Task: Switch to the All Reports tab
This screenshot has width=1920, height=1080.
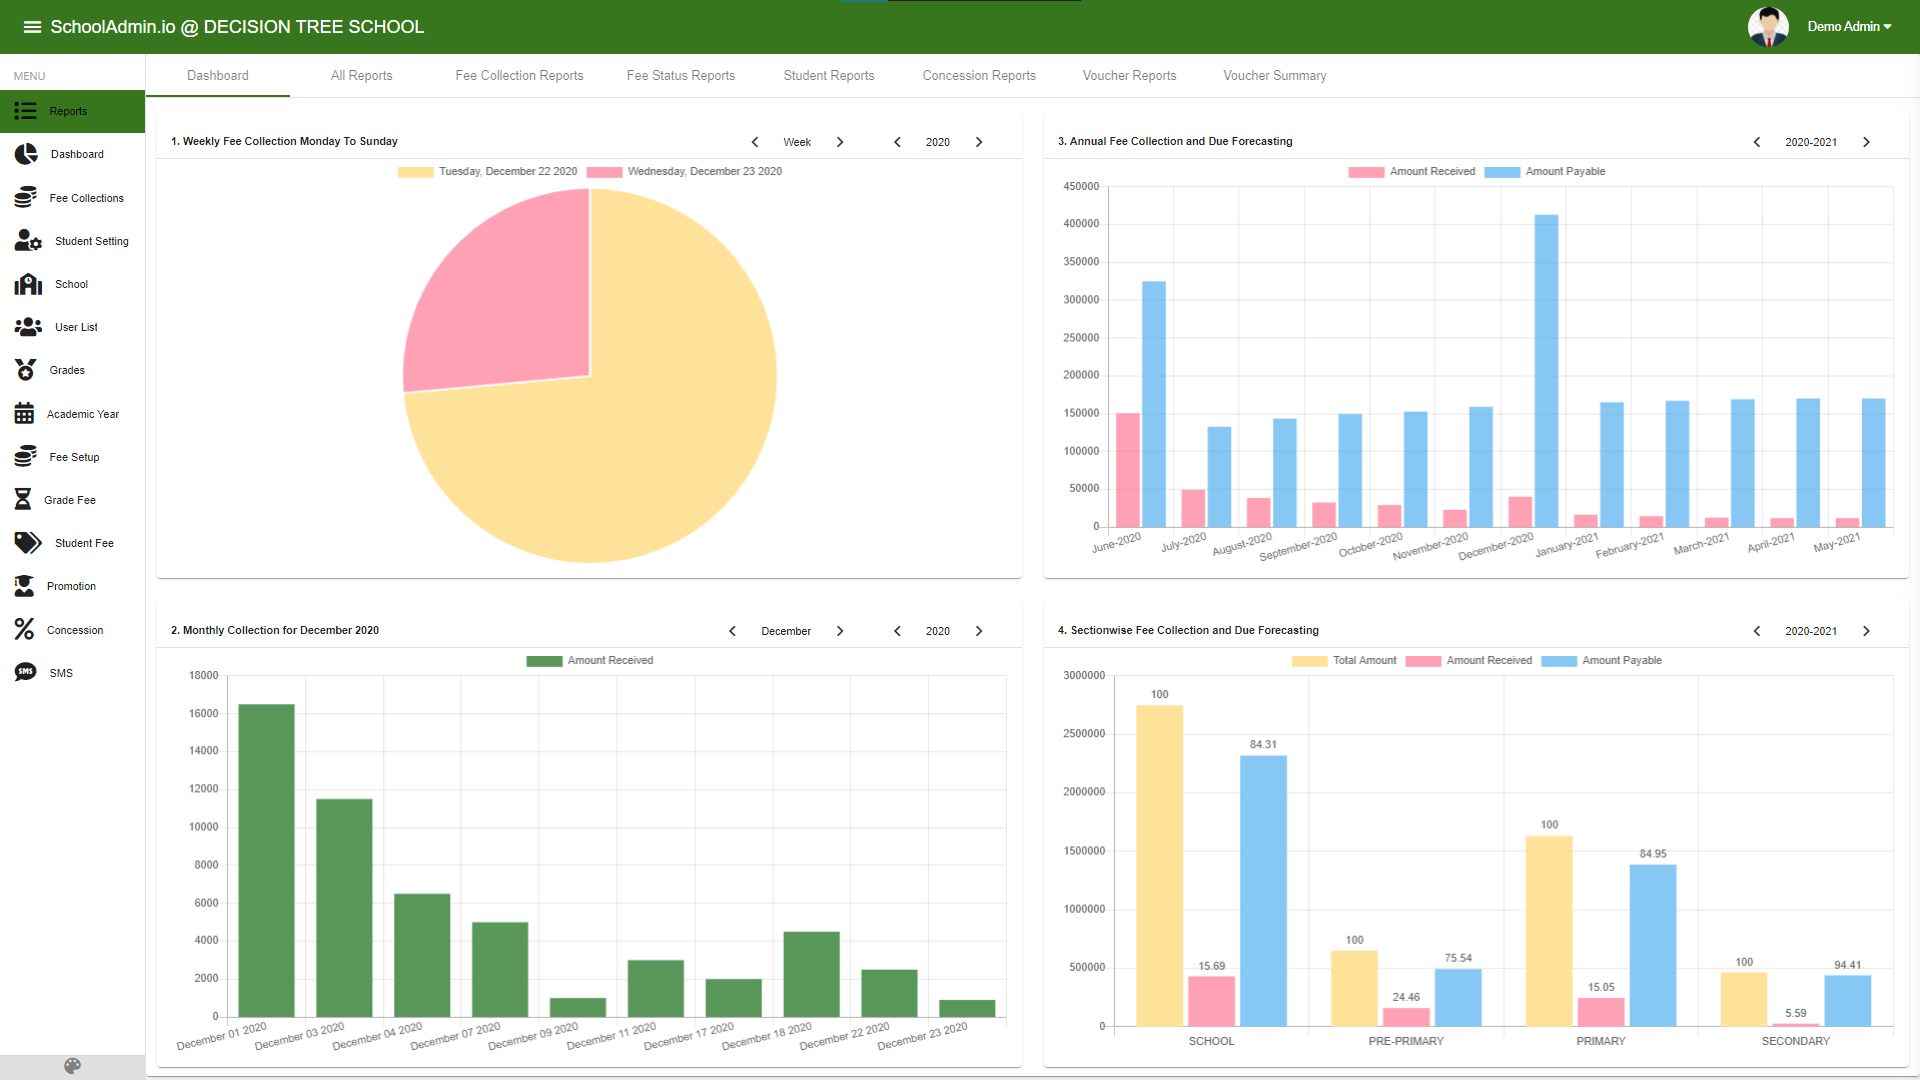Action: pyautogui.click(x=362, y=75)
